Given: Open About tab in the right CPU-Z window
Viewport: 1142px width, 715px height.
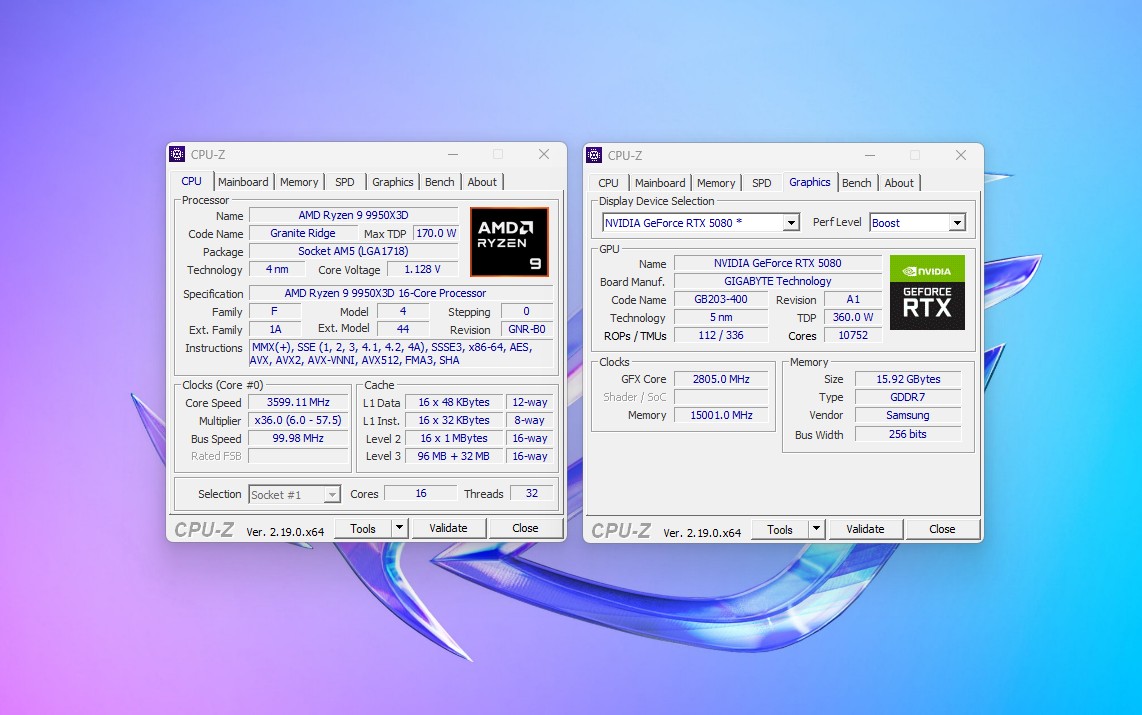Looking at the screenshot, I should [899, 183].
